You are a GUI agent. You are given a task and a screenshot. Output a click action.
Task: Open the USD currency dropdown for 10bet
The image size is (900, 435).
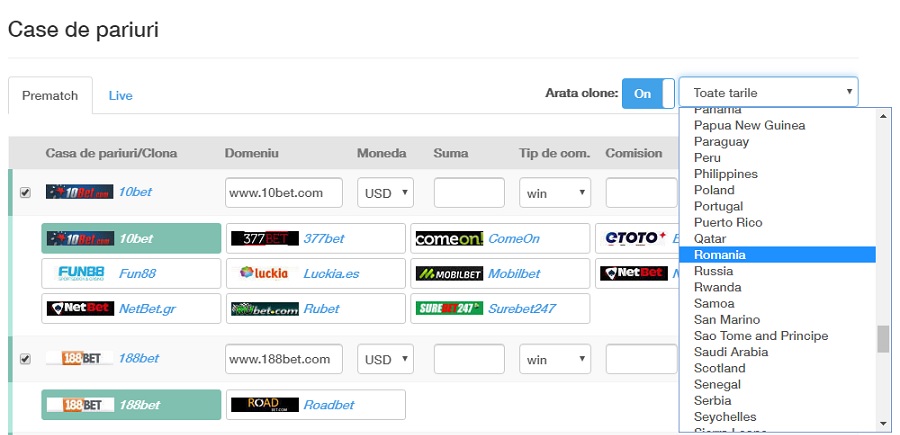coord(386,193)
